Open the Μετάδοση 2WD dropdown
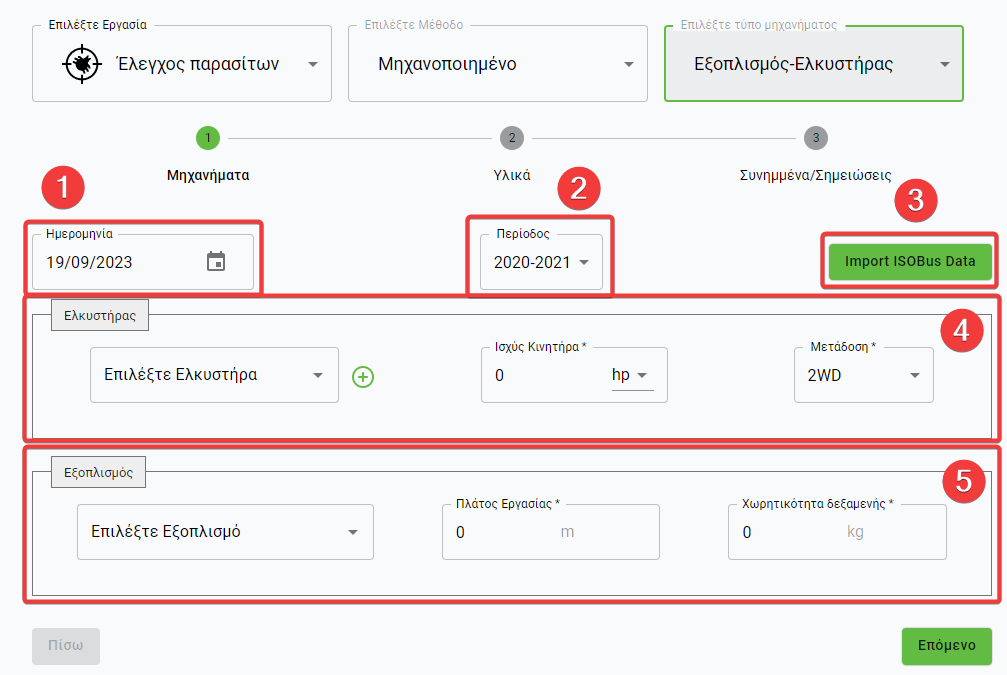Screen dimensions: 1007x675 [863, 375]
